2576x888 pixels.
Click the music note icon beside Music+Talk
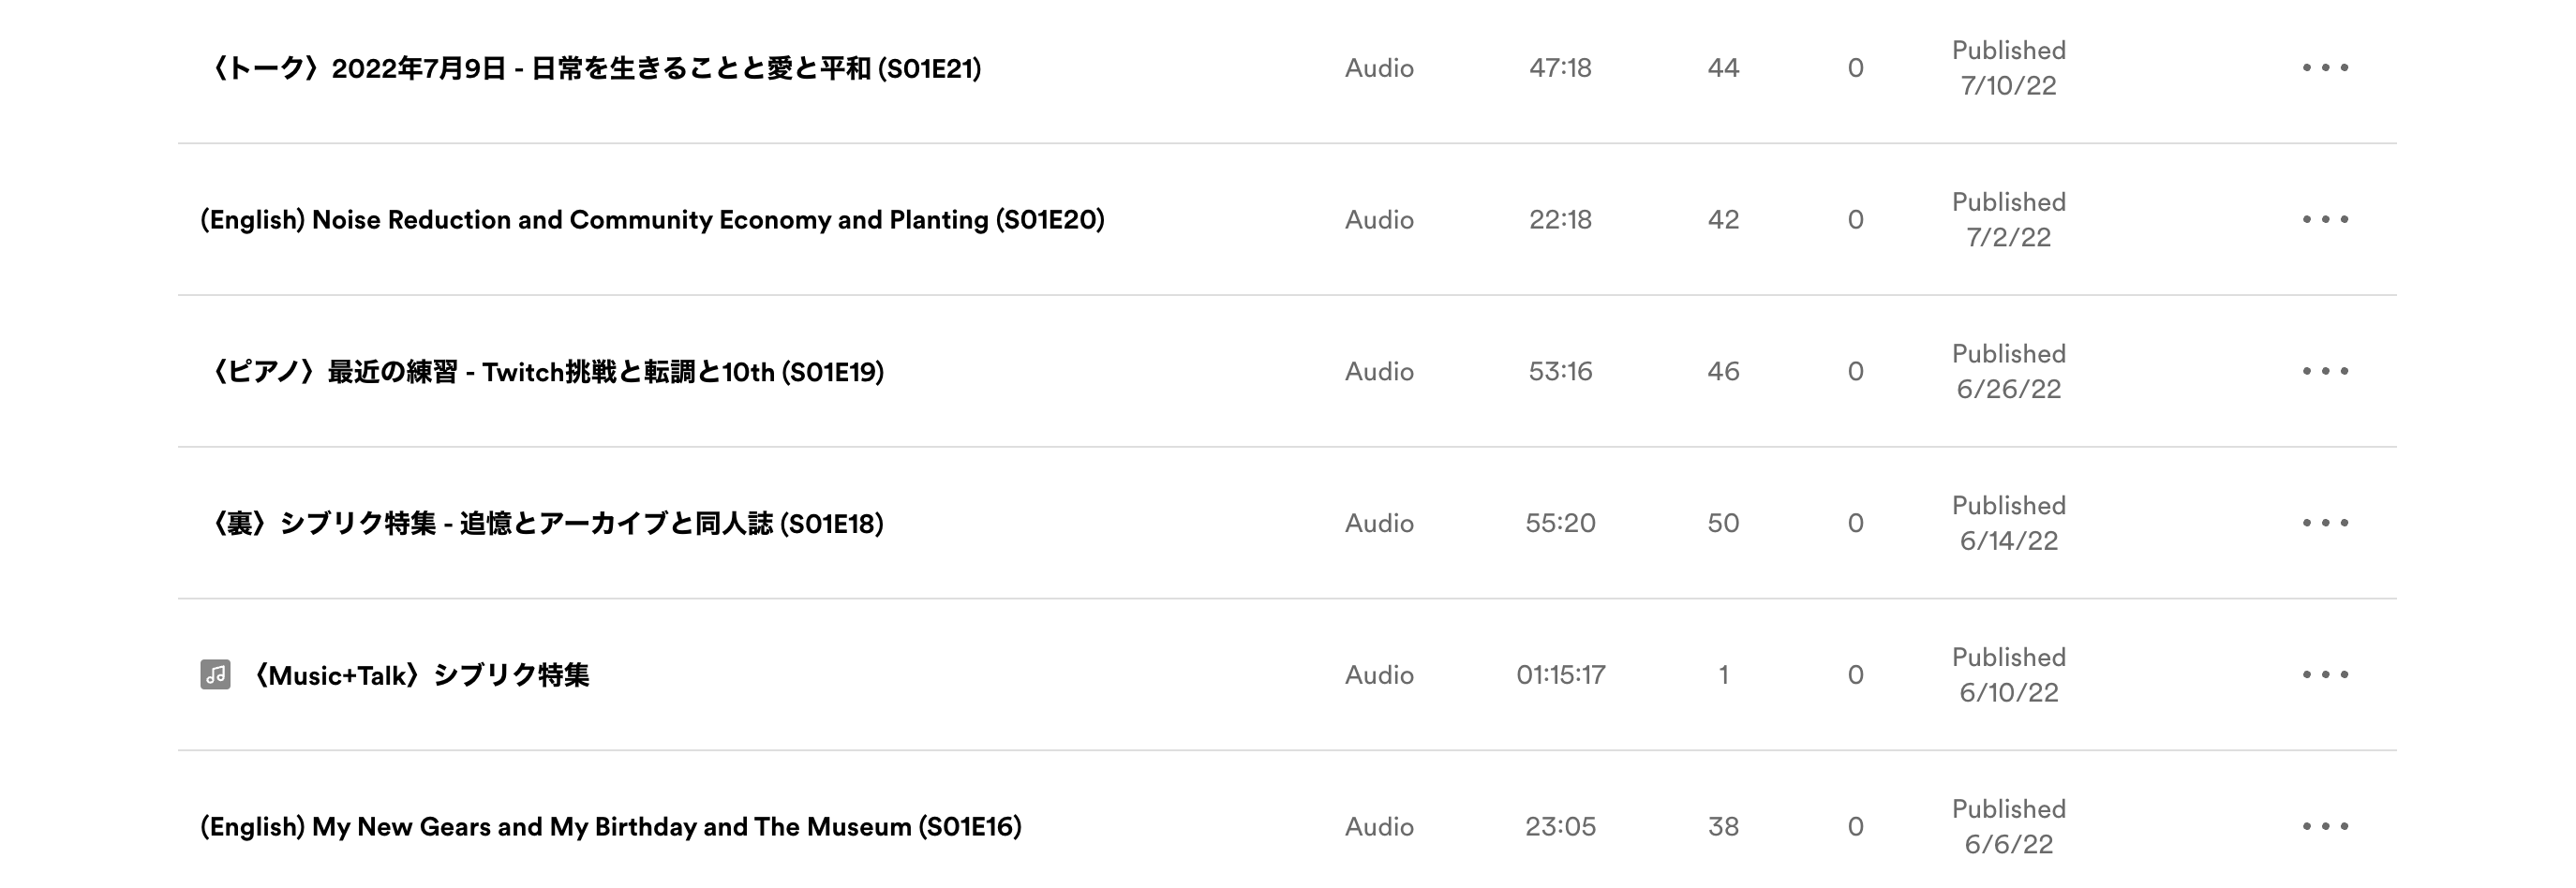[215, 675]
